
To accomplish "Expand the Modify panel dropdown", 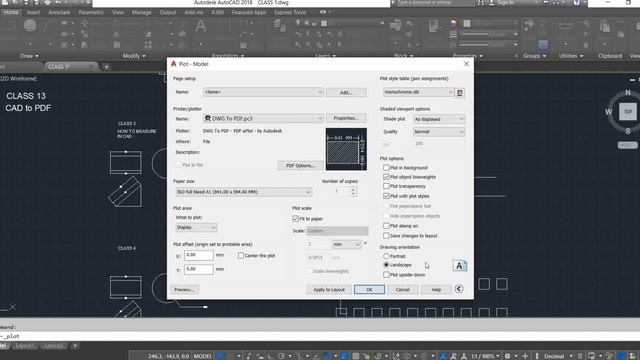I will (x=134, y=56).
